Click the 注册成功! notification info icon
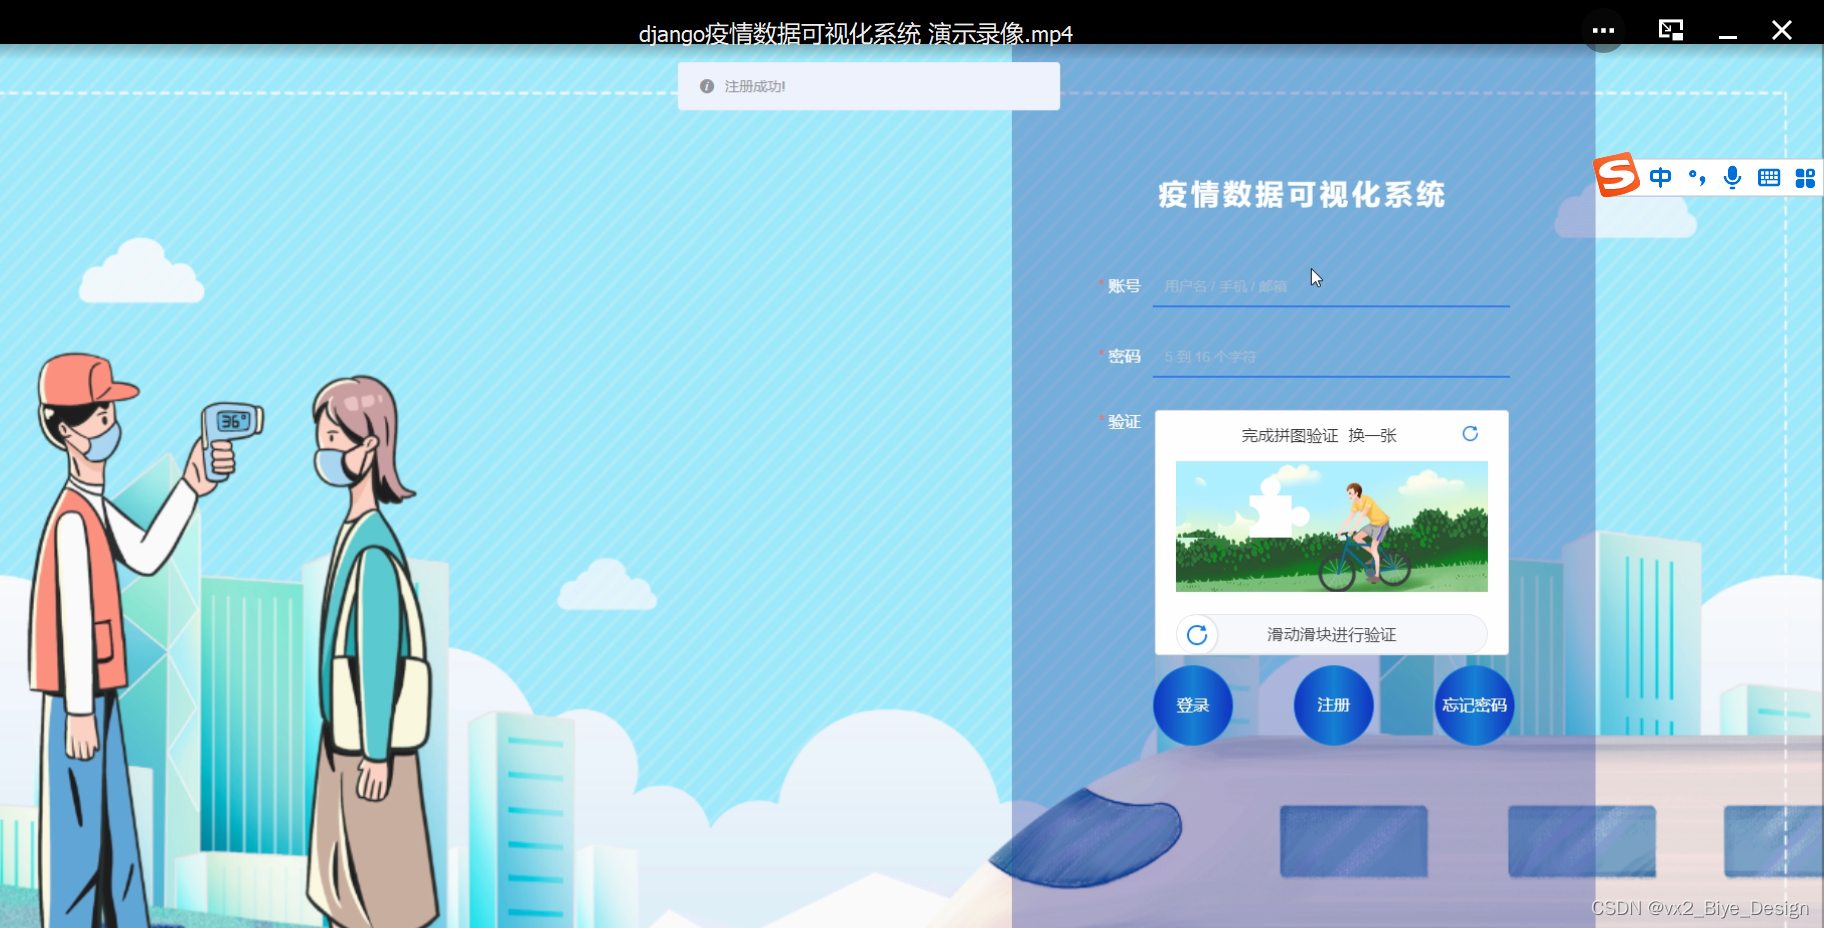Image resolution: width=1824 pixels, height=928 pixels. click(707, 87)
